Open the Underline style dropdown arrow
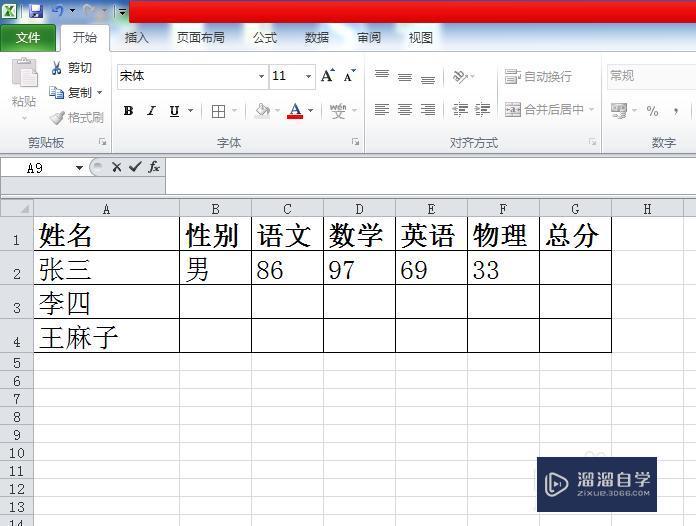 click(x=190, y=110)
